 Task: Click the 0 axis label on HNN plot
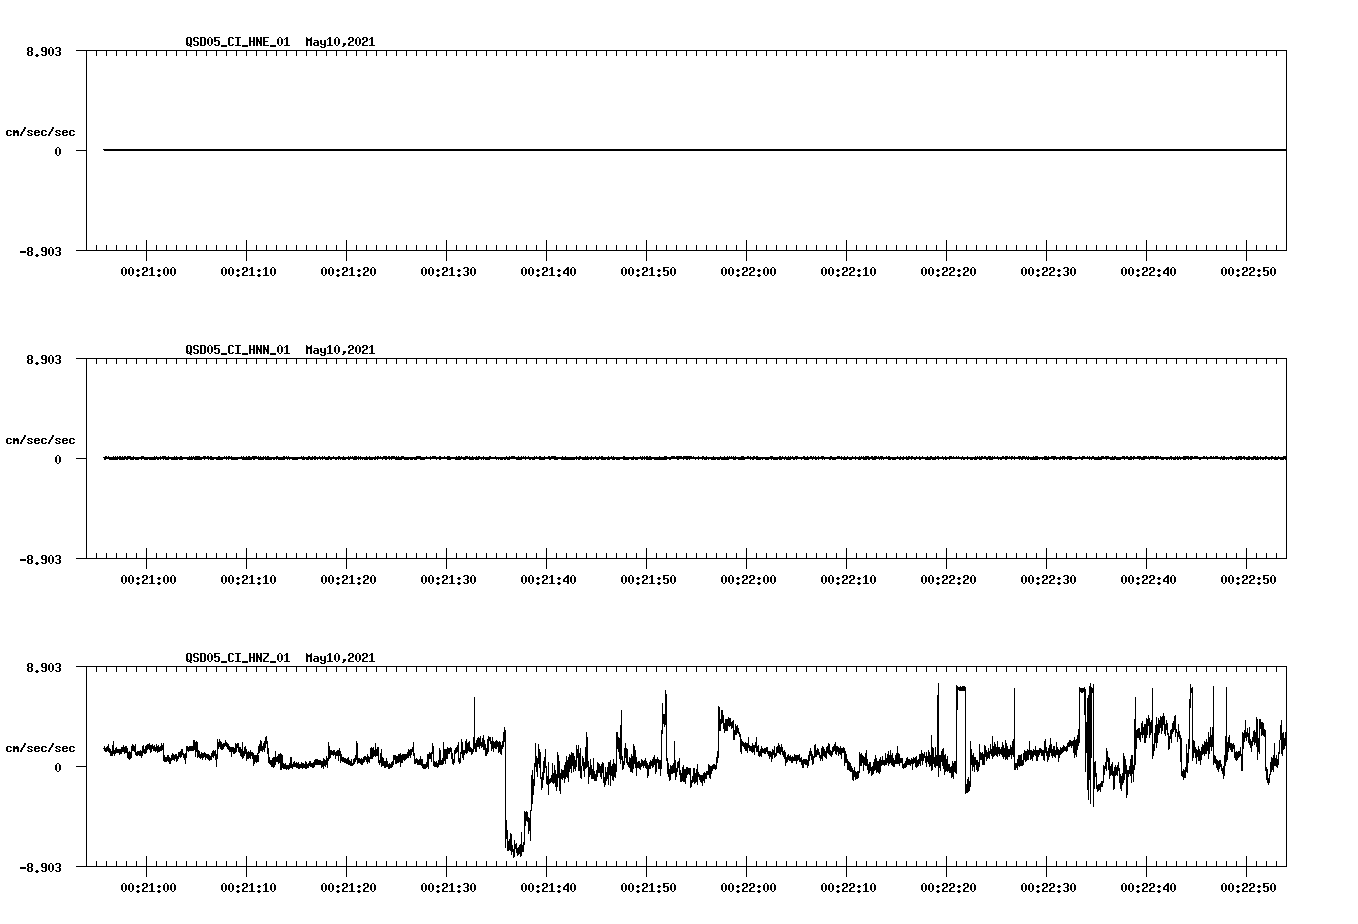58,460
